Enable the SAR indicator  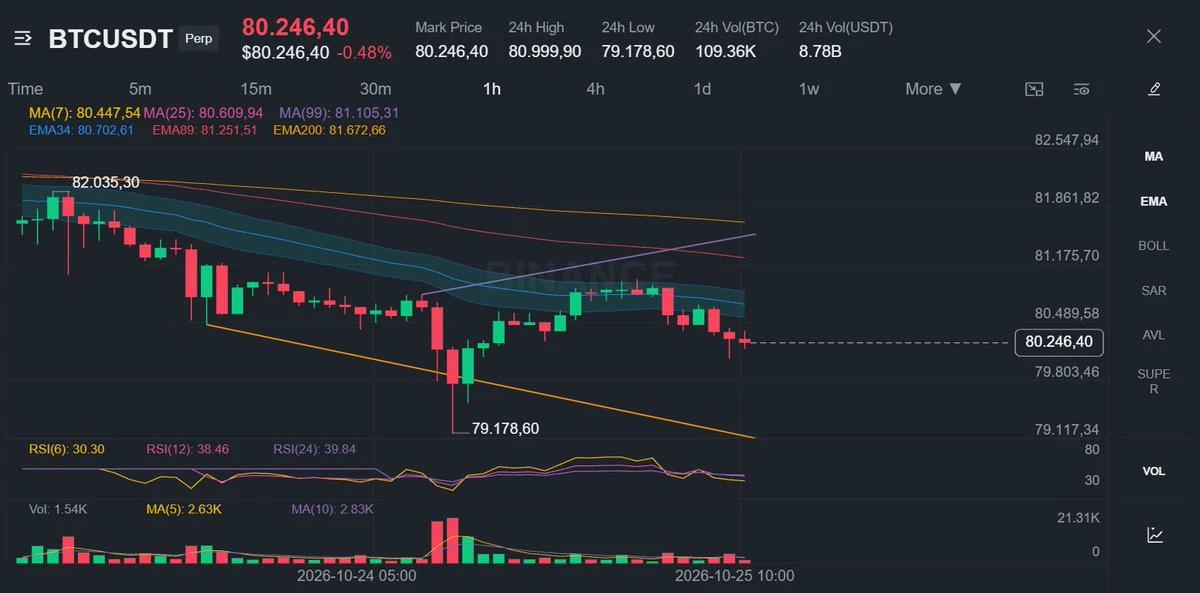click(x=1154, y=290)
